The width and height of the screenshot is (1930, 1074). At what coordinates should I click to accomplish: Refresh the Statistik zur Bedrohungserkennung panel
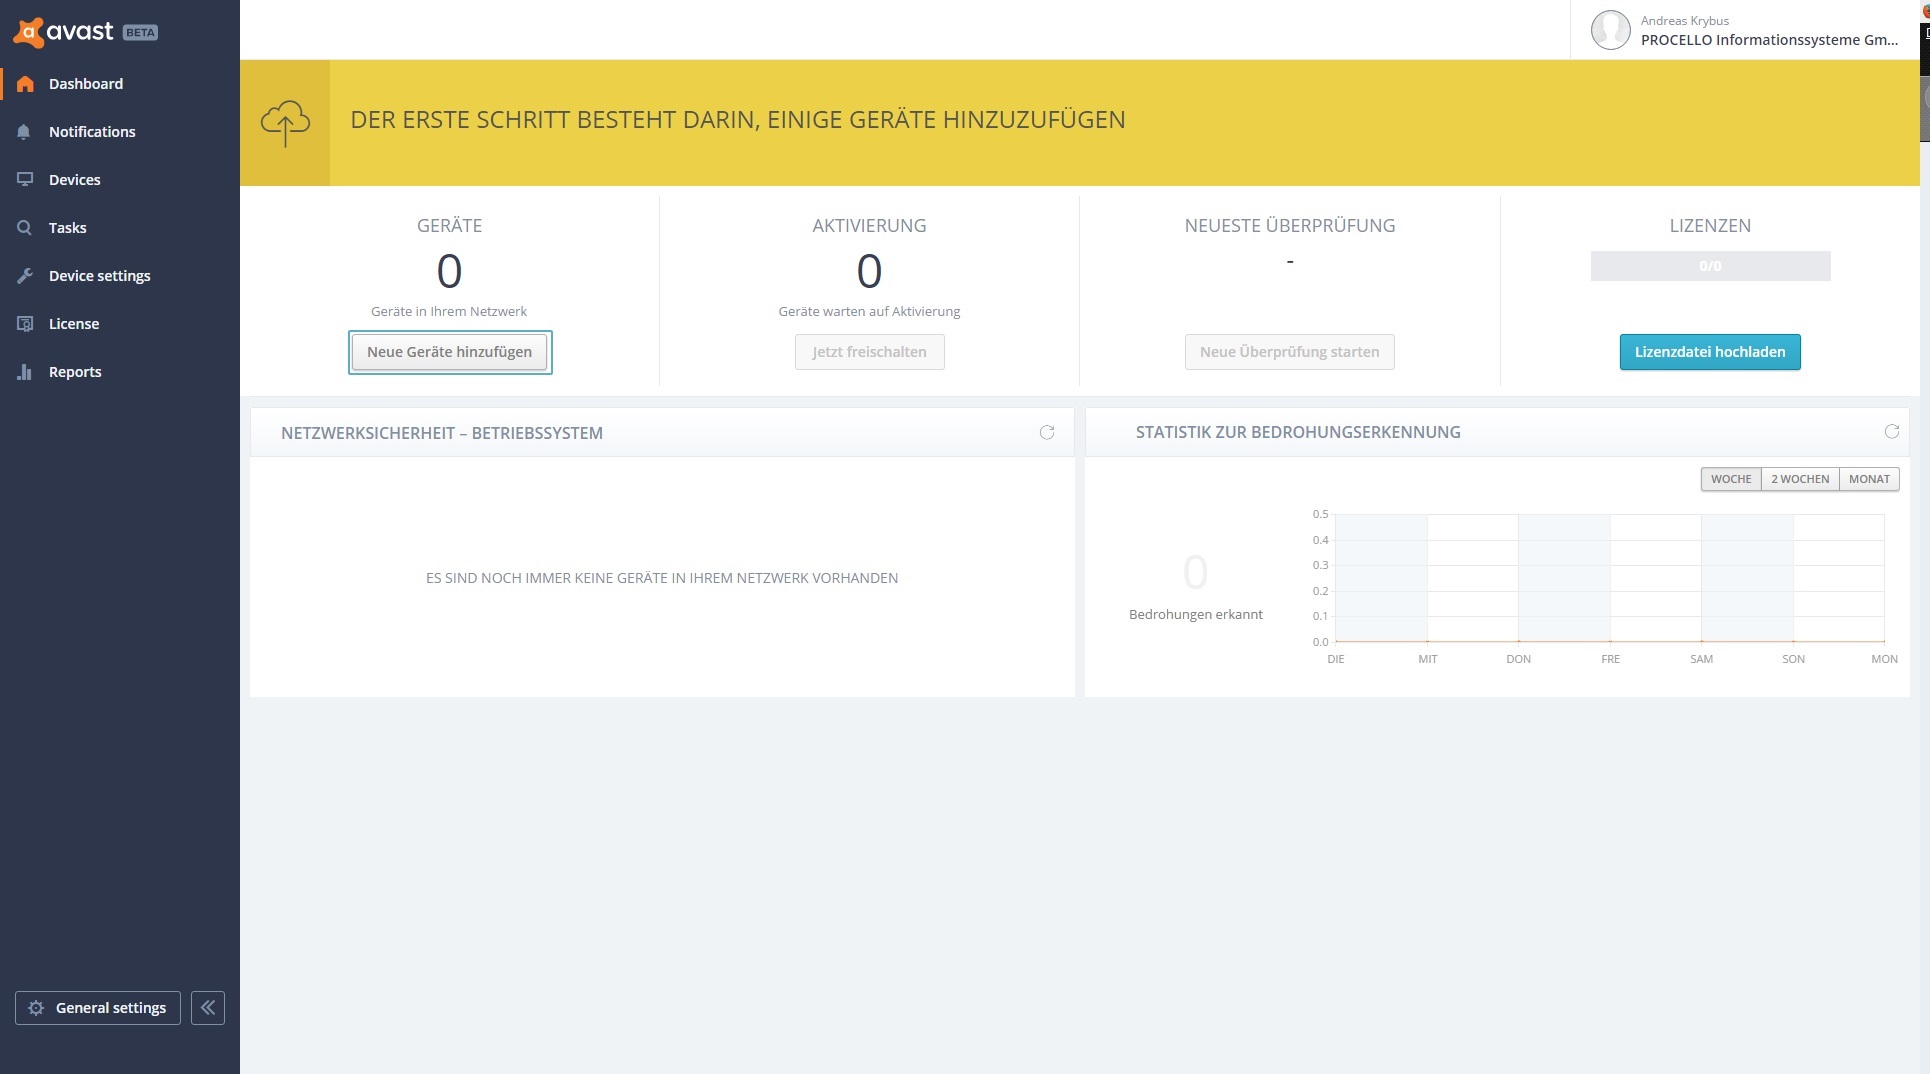point(1892,431)
